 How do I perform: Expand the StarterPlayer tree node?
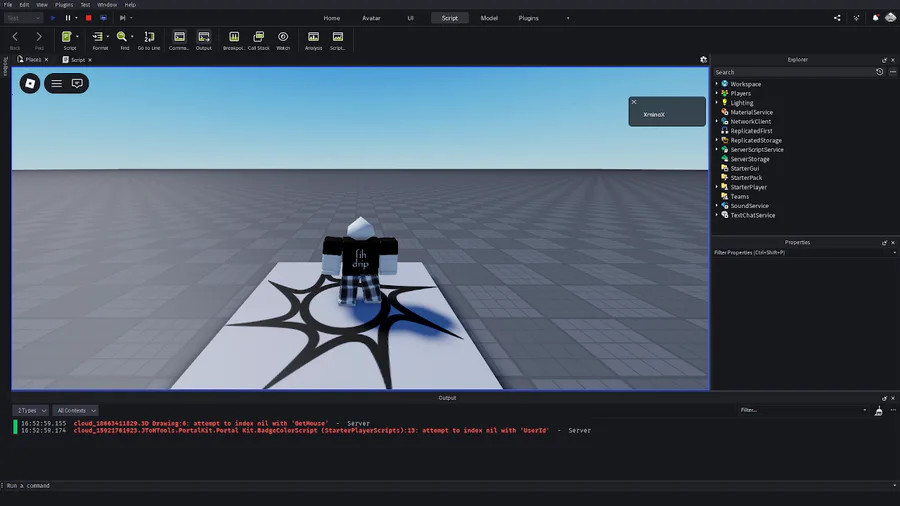pos(716,187)
